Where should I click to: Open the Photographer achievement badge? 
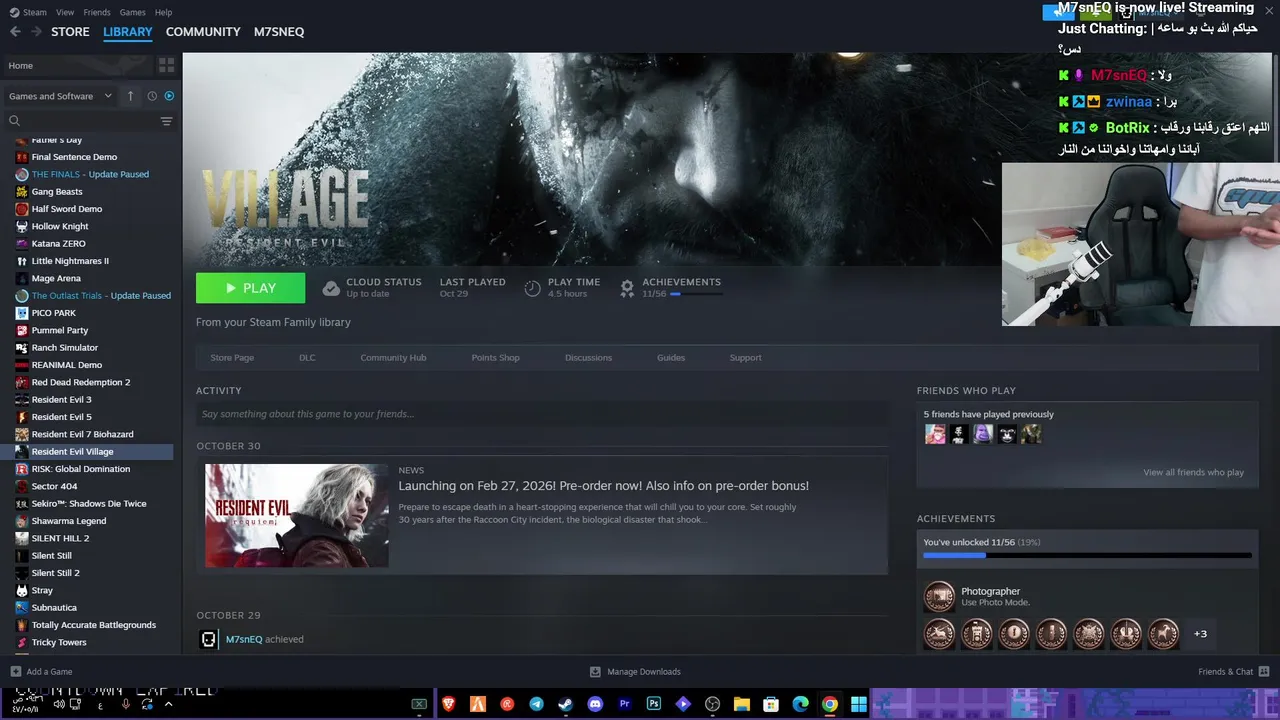click(x=939, y=597)
